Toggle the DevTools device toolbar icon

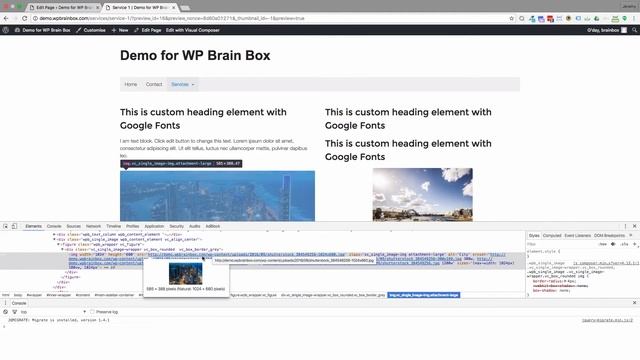pos(14,226)
